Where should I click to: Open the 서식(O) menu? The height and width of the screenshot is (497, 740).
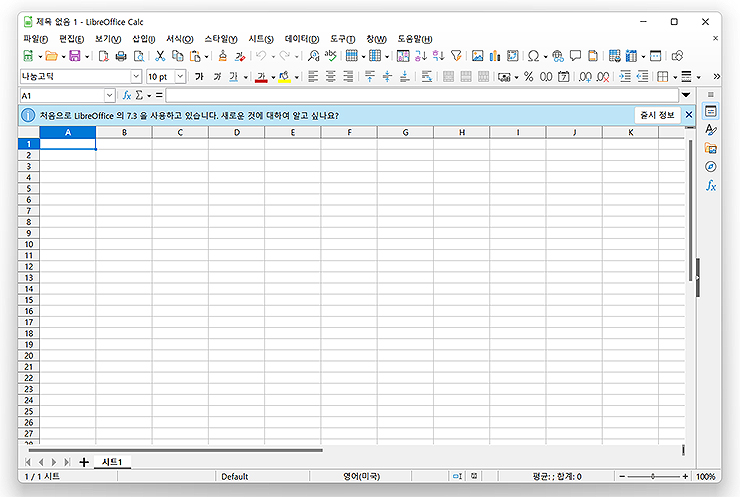[x=180, y=39]
